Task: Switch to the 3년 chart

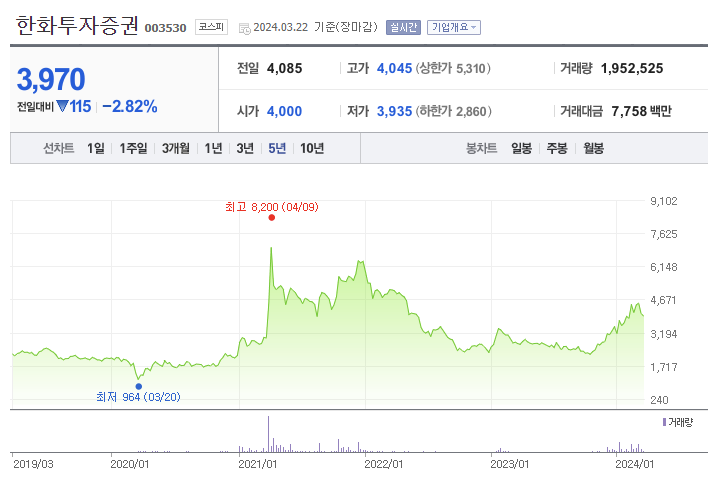Action: pyautogui.click(x=245, y=148)
